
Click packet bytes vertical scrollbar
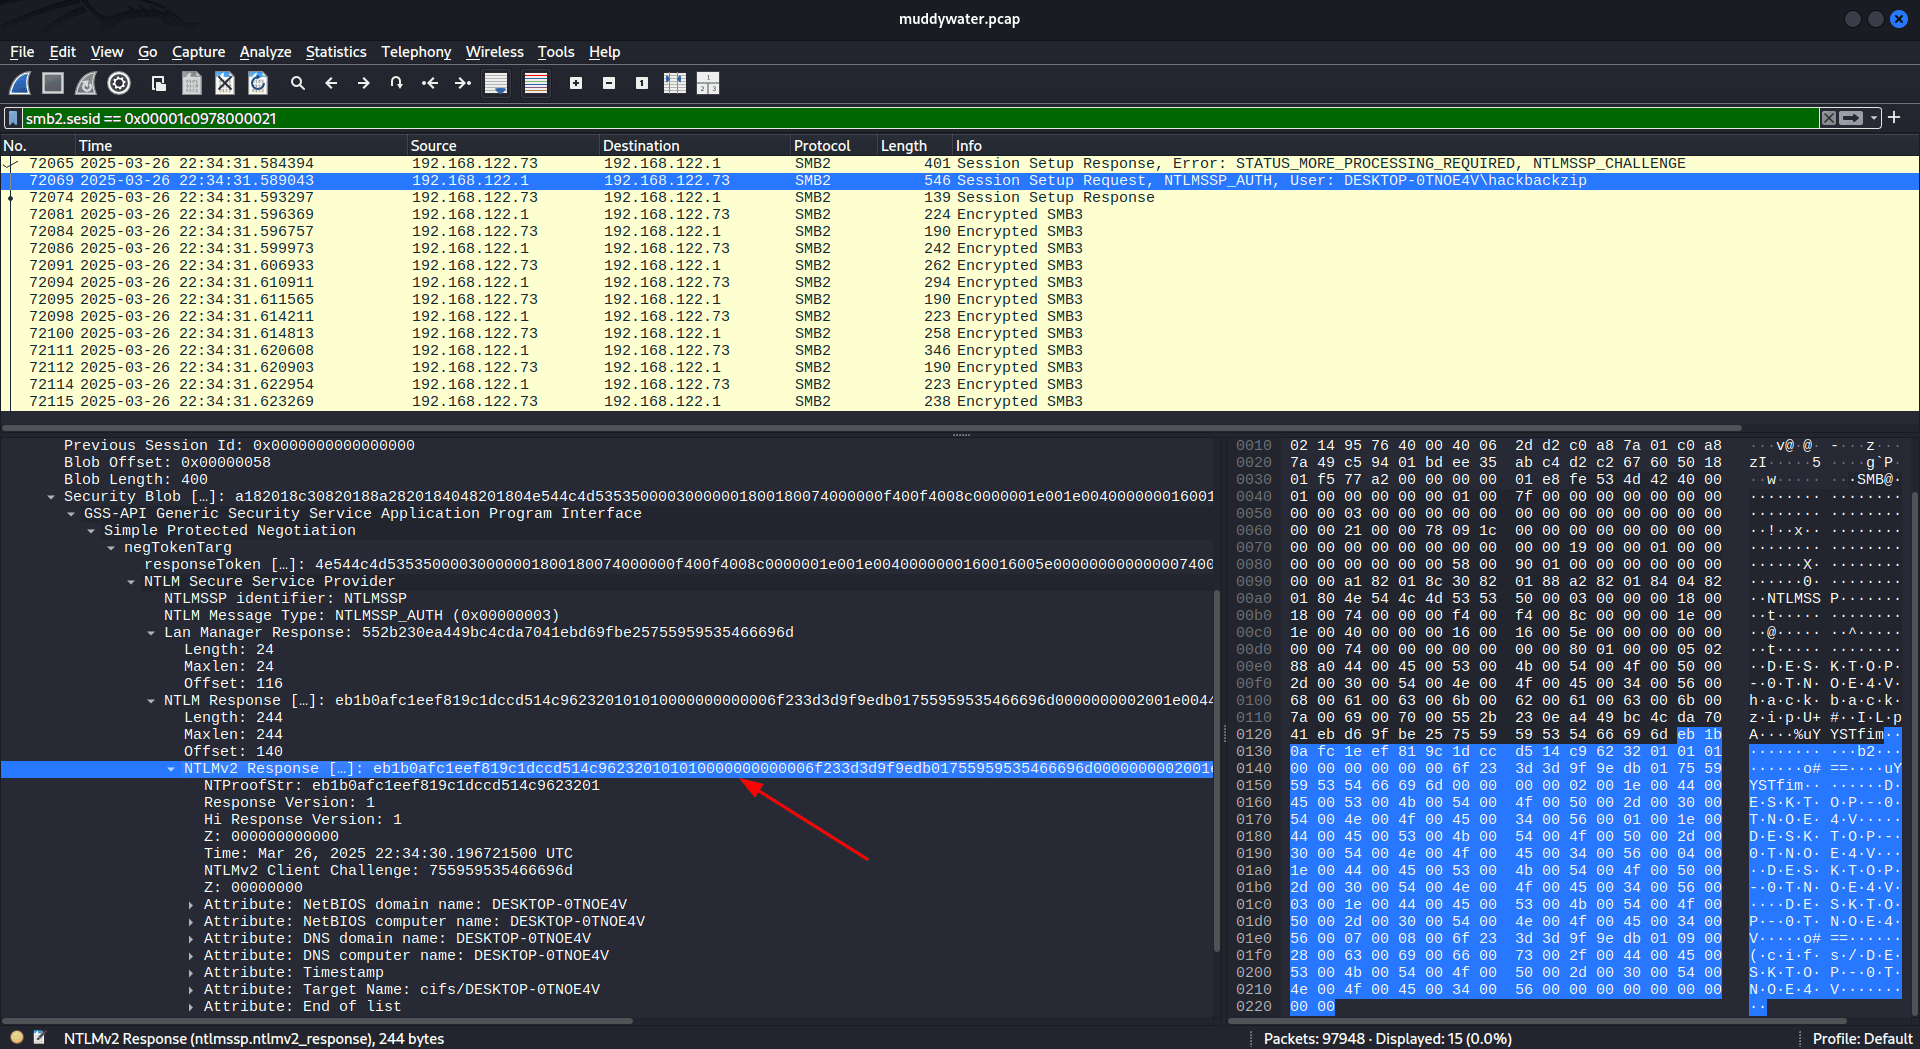1913,756
